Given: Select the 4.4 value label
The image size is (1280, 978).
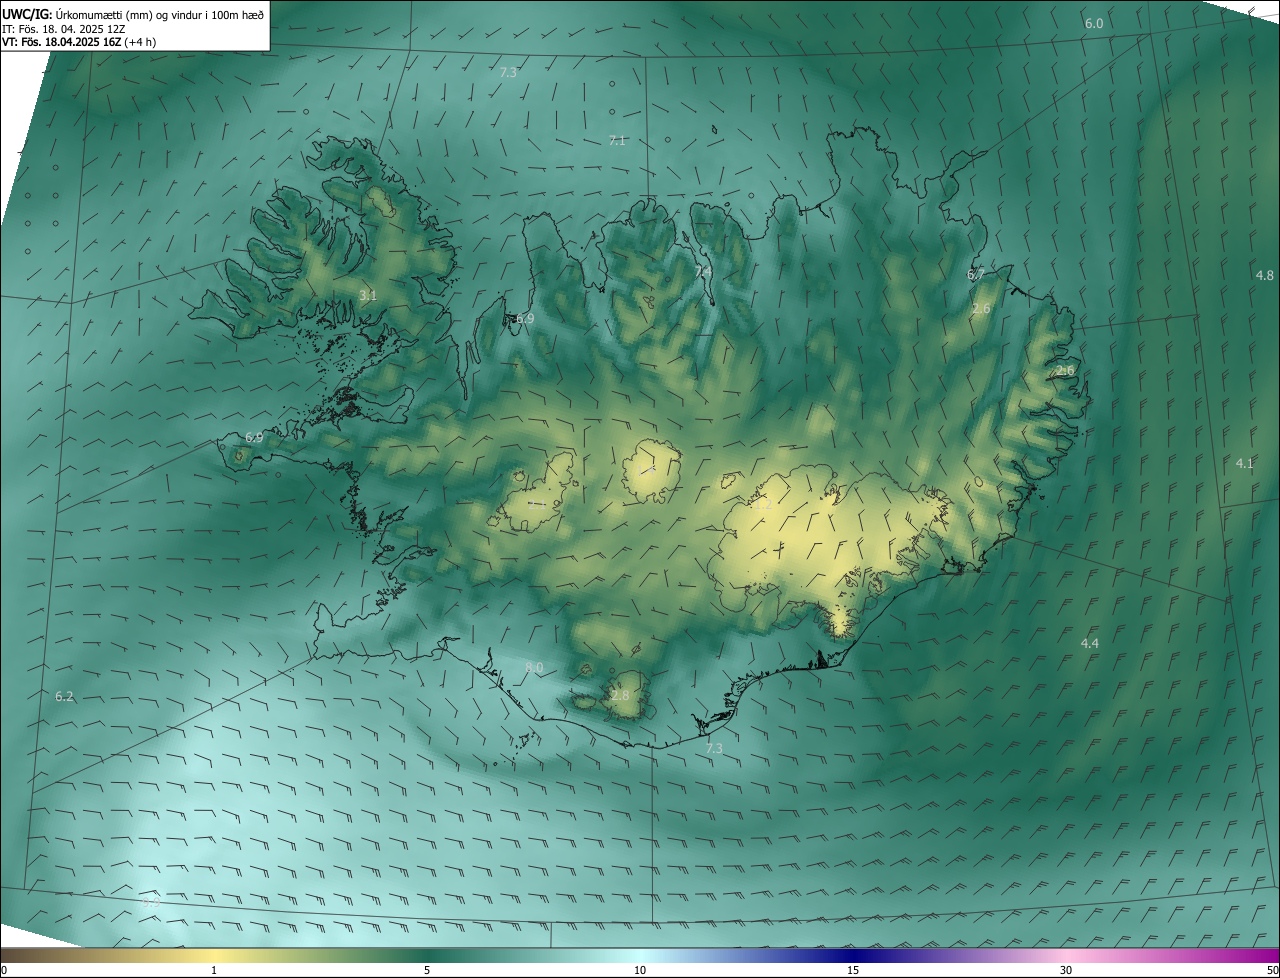Looking at the screenshot, I should click(1090, 643).
